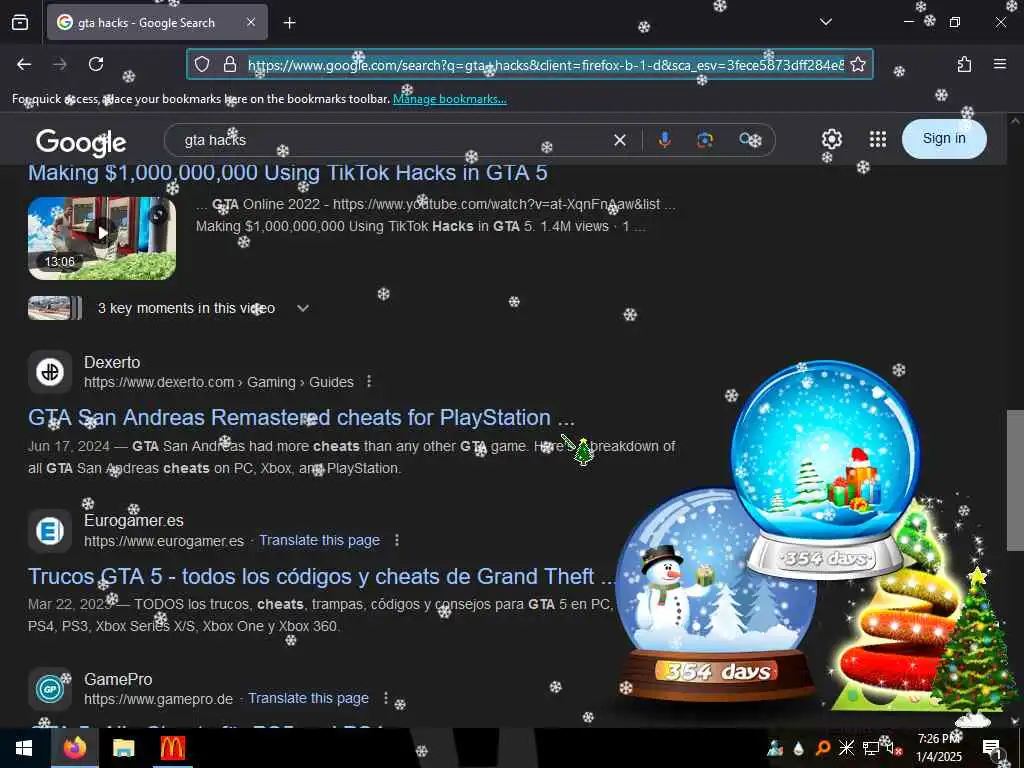Click the GamePro site name
1024x768 pixels.
118,680
